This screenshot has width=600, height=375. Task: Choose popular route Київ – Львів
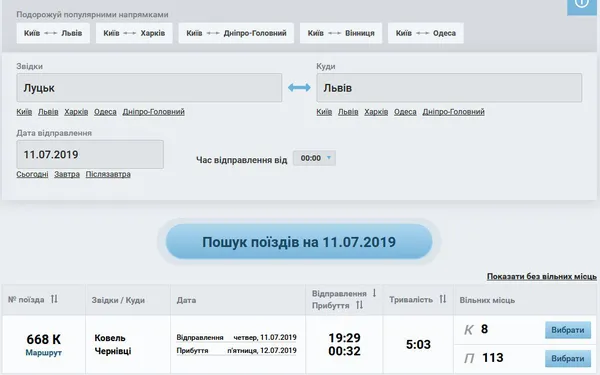tap(53, 33)
